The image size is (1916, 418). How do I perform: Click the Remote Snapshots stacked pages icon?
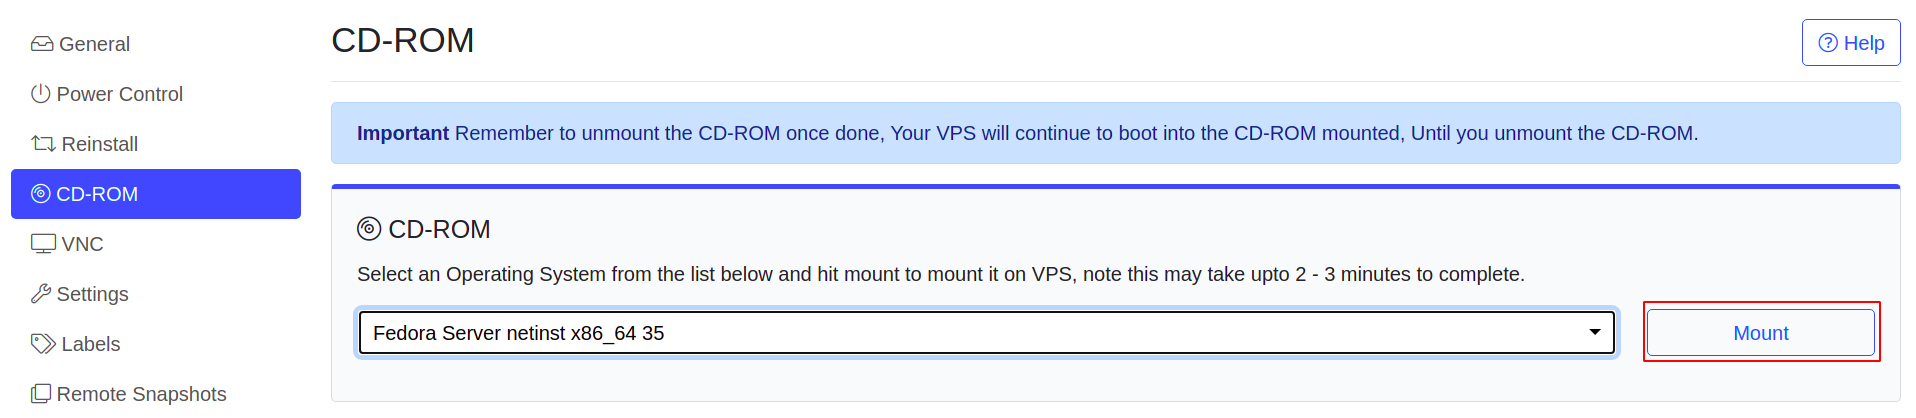pos(41,394)
